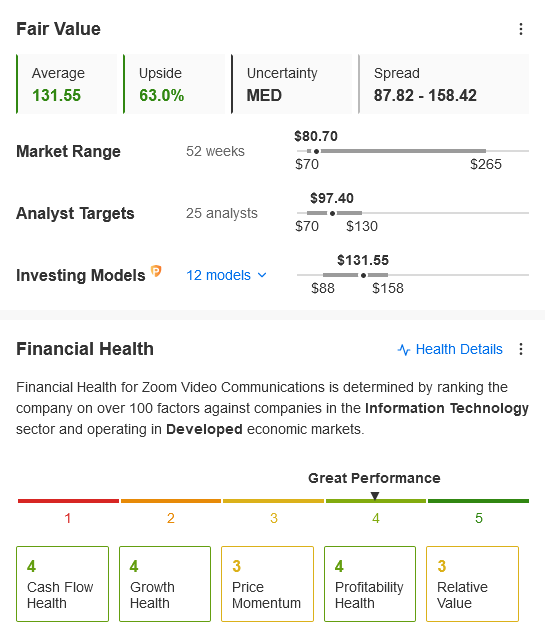545x634 pixels.
Task: Click the green segment 5 of the health scale
Action: pyautogui.click(x=478, y=501)
